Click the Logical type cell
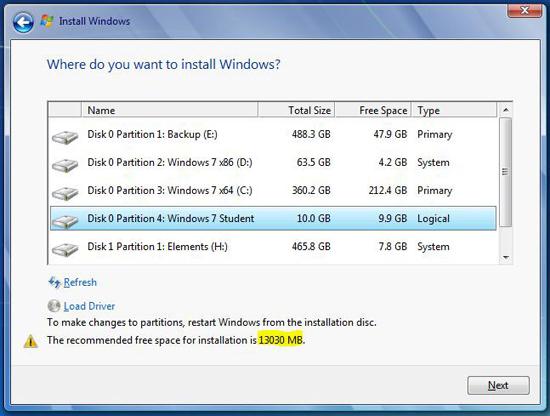 (433, 219)
